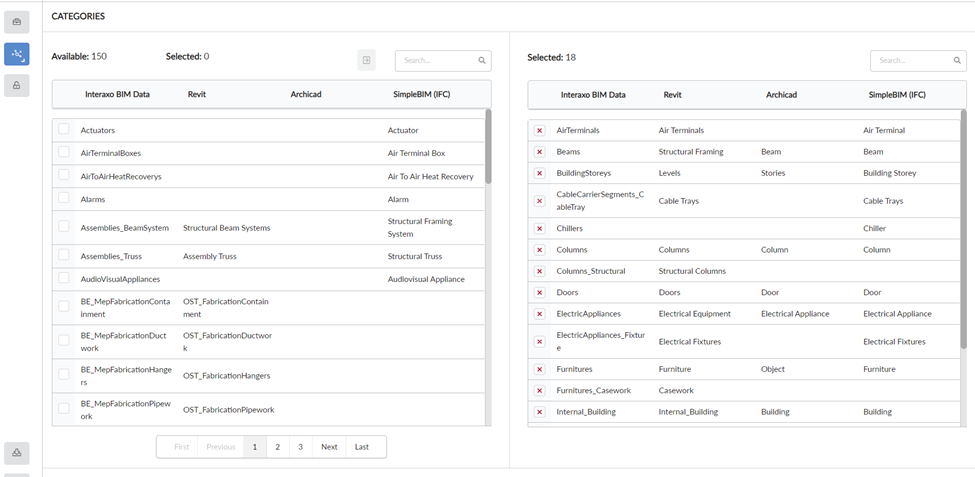The image size is (975, 477).
Task: Click the right Archicad column header
Action: tap(781, 95)
